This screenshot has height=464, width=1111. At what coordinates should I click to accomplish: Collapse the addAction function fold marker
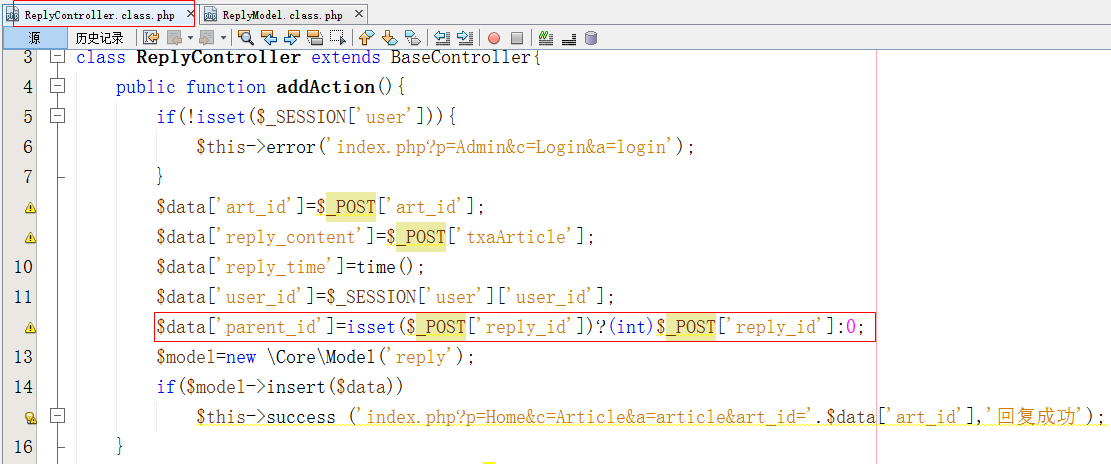(x=57, y=87)
